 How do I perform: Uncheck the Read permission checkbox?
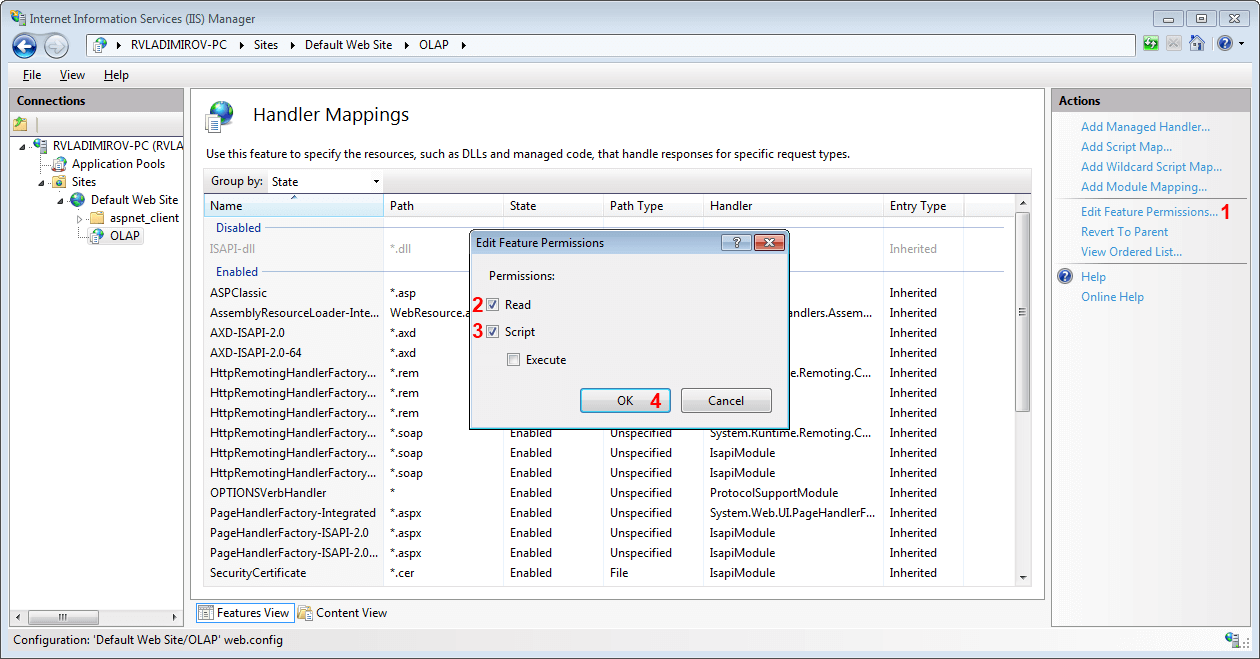pos(492,304)
